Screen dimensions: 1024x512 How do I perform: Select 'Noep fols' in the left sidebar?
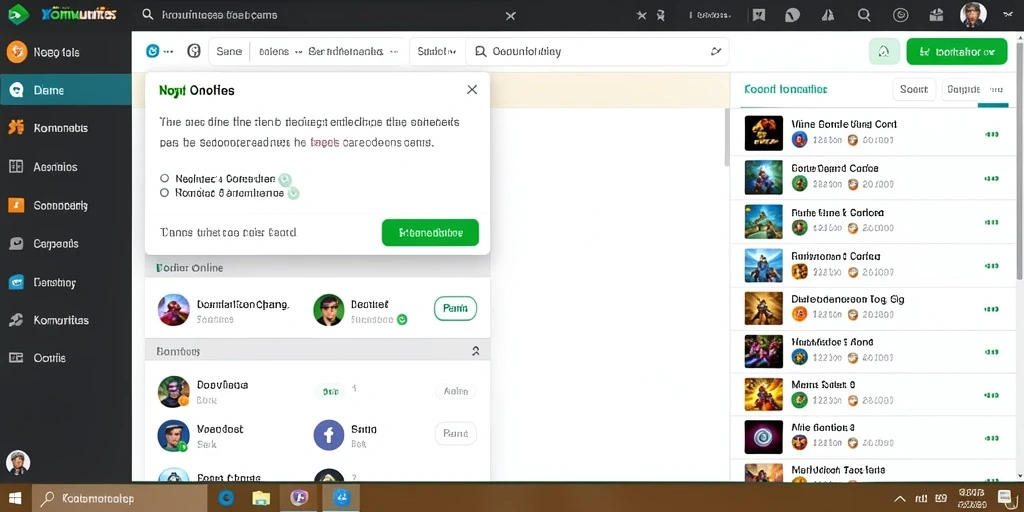65,52
